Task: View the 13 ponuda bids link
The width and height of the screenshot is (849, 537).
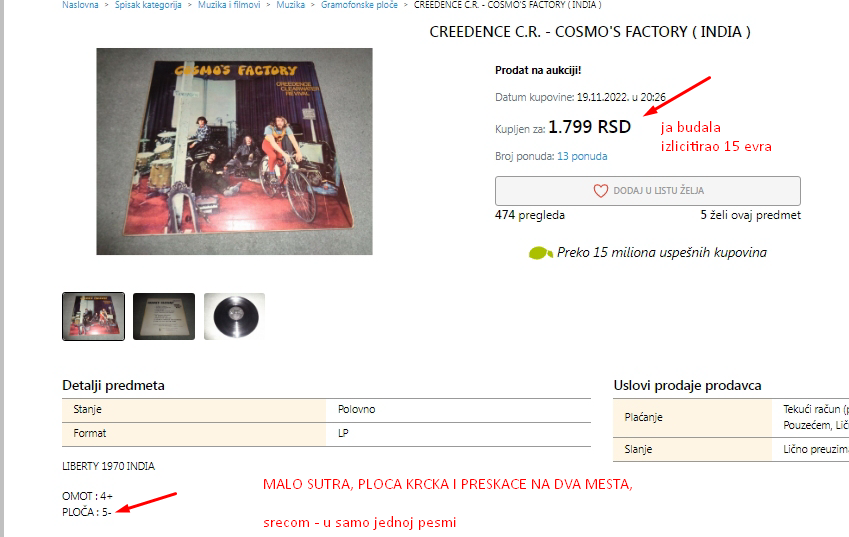Action: click(582, 156)
